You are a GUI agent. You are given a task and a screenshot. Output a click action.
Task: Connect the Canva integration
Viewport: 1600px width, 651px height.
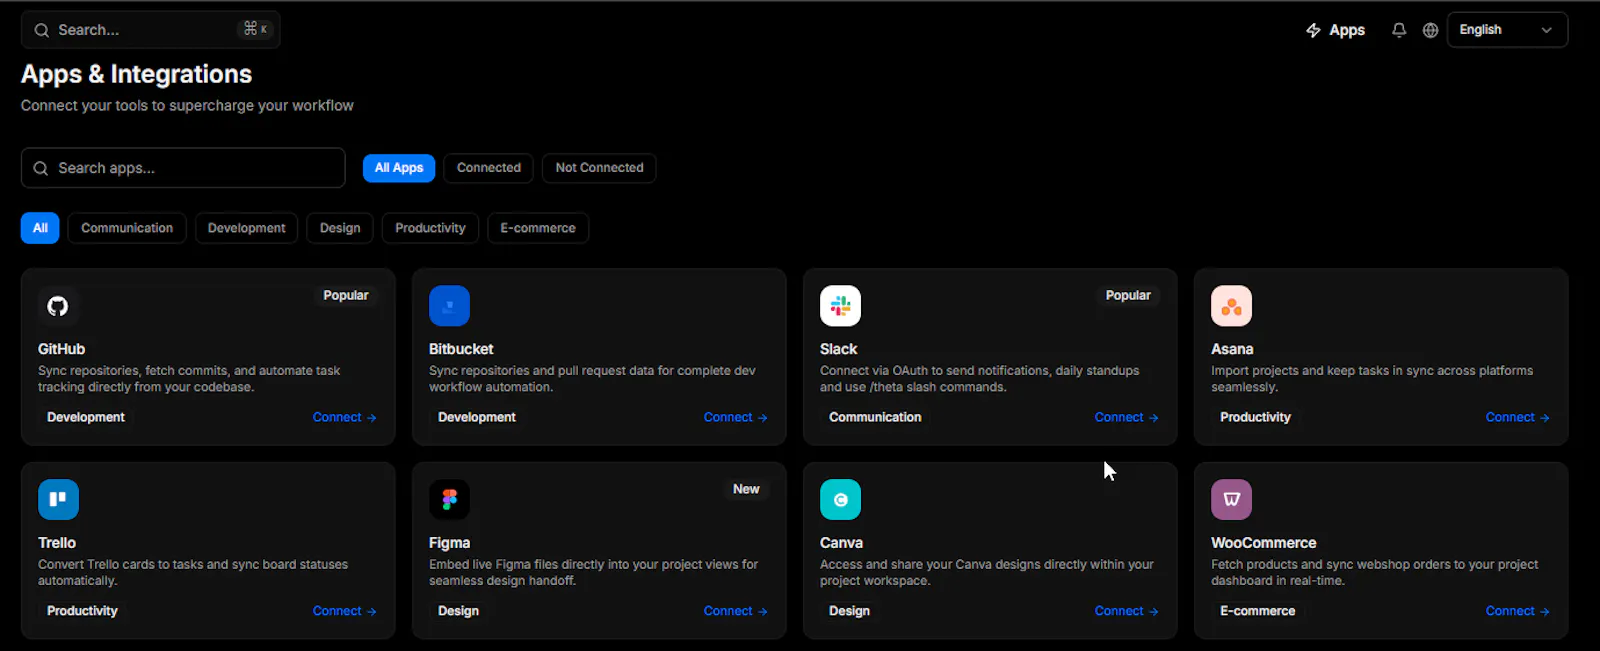click(x=1127, y=611)
